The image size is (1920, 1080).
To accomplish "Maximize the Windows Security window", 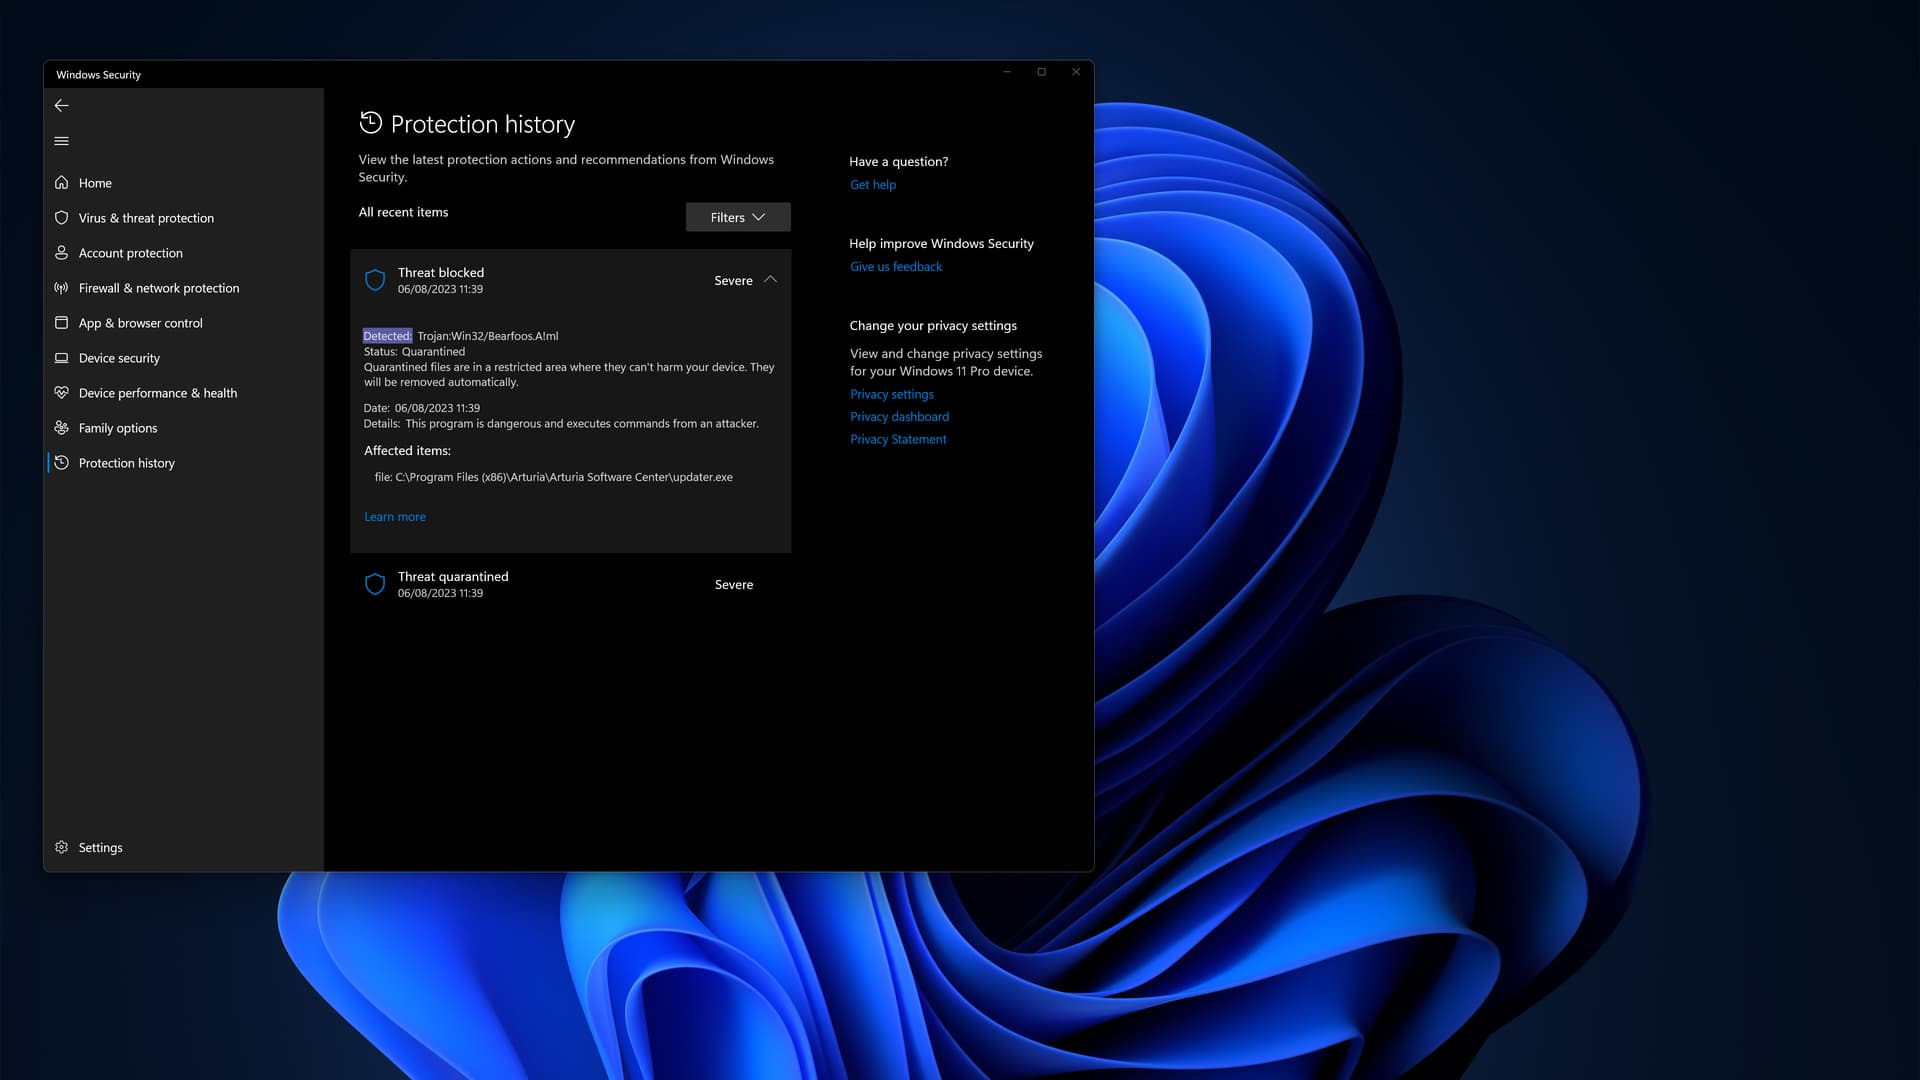I will click(x=1042, y=72).
